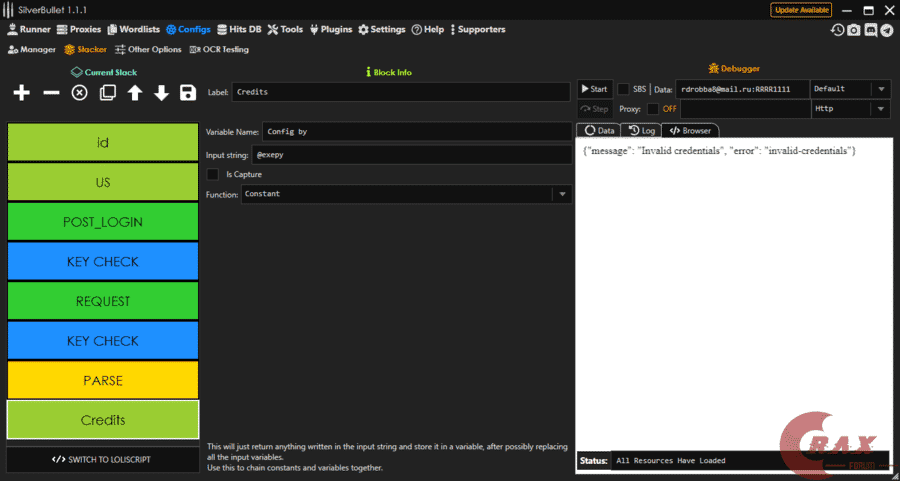The image size is (900, 481).
Task: Open the Help section
Action: [428, 29]
